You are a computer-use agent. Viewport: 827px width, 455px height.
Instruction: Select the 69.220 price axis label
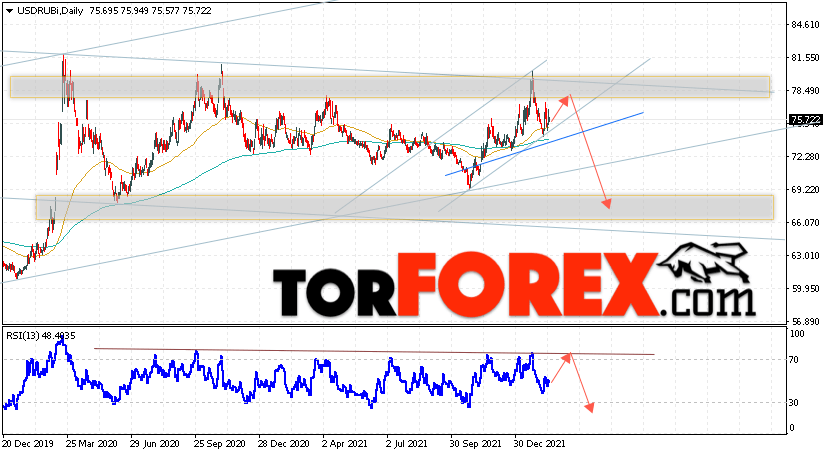(805, 189)
